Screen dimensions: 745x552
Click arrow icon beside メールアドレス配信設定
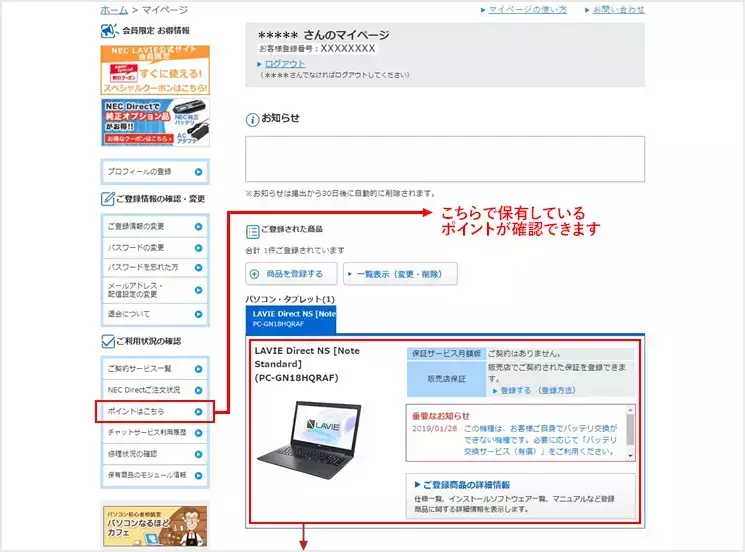click(199, 290)
